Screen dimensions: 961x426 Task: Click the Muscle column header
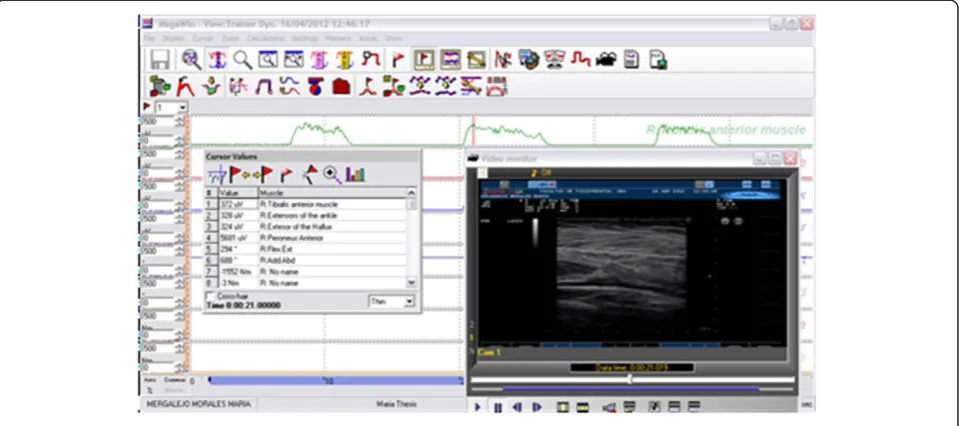pyautogui.click(x=332, y=192)
